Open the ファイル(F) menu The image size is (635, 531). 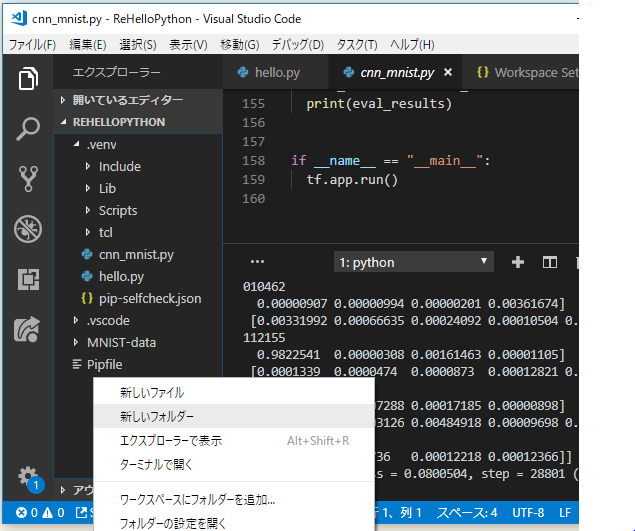[x=32, y=45]
